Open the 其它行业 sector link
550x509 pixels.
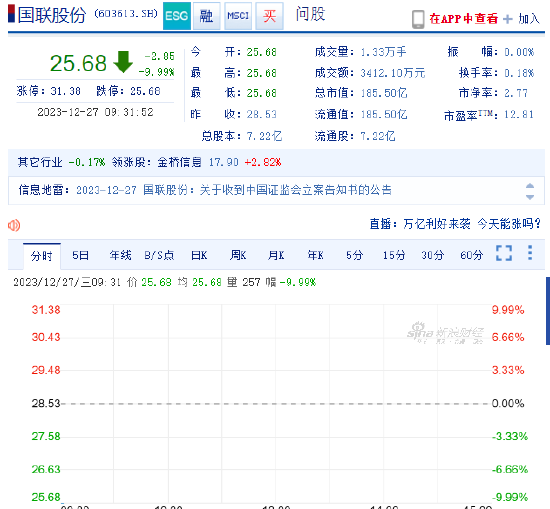tap(40, 162)
